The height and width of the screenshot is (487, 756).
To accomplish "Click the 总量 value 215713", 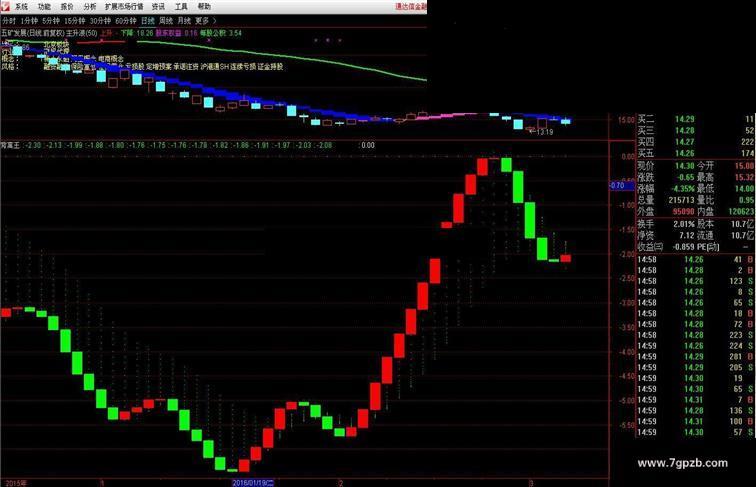I will [681, 200].
